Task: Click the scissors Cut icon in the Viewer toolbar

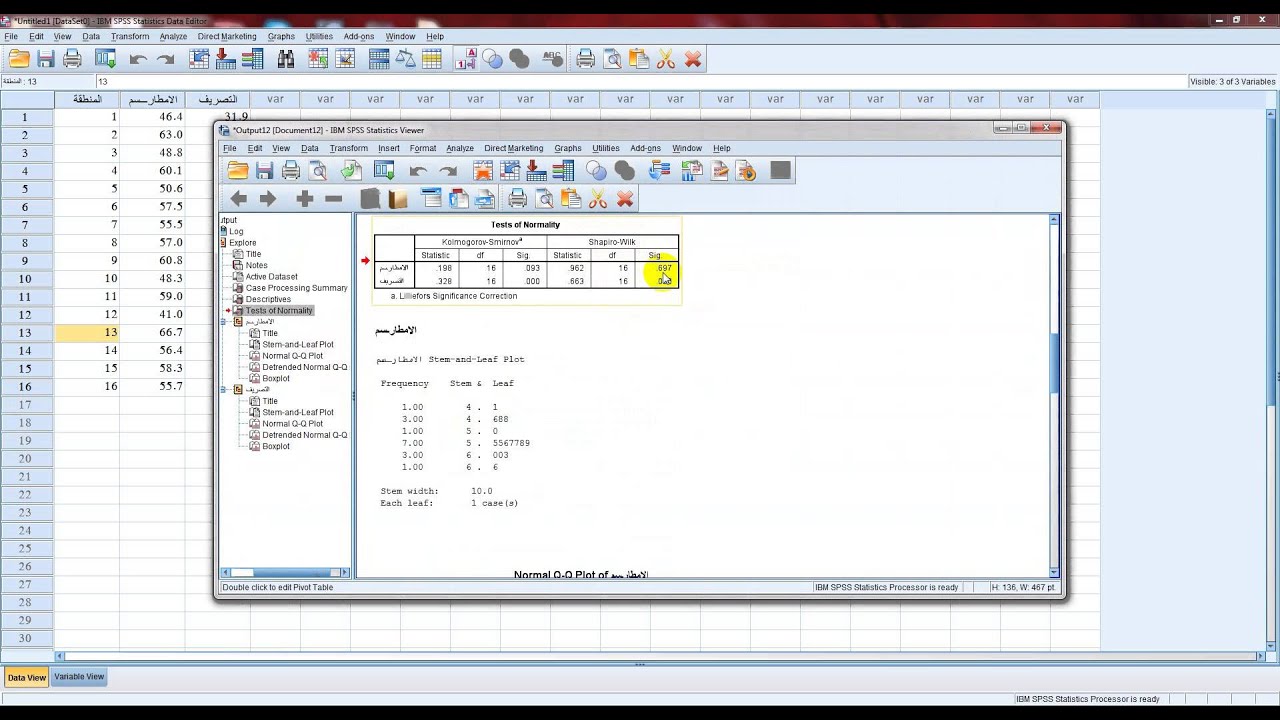Action: tap(598, 199)
